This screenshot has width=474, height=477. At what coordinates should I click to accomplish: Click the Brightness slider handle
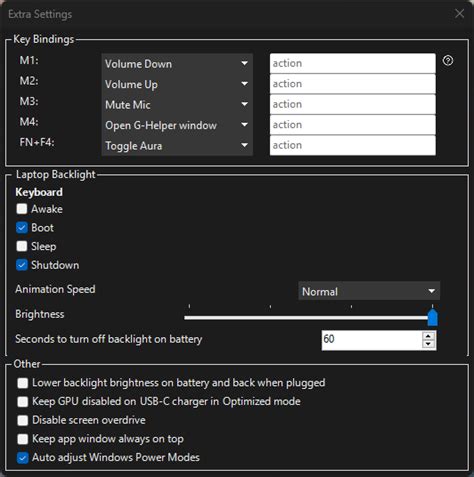pyautogui.click(x=432, y=317)
